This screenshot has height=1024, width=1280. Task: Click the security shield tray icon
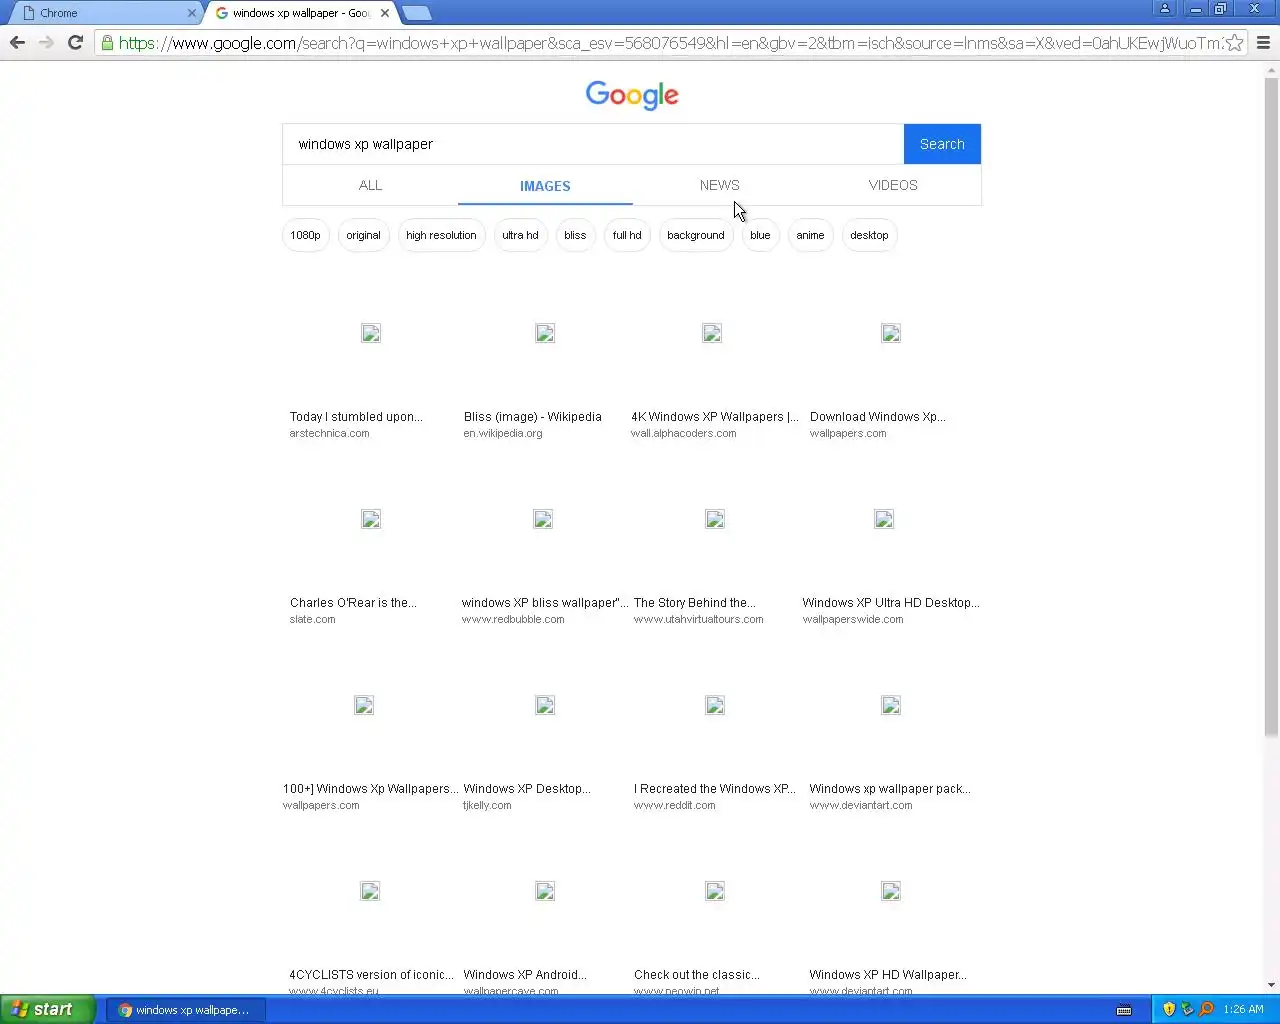(x=1169, y=1009)
